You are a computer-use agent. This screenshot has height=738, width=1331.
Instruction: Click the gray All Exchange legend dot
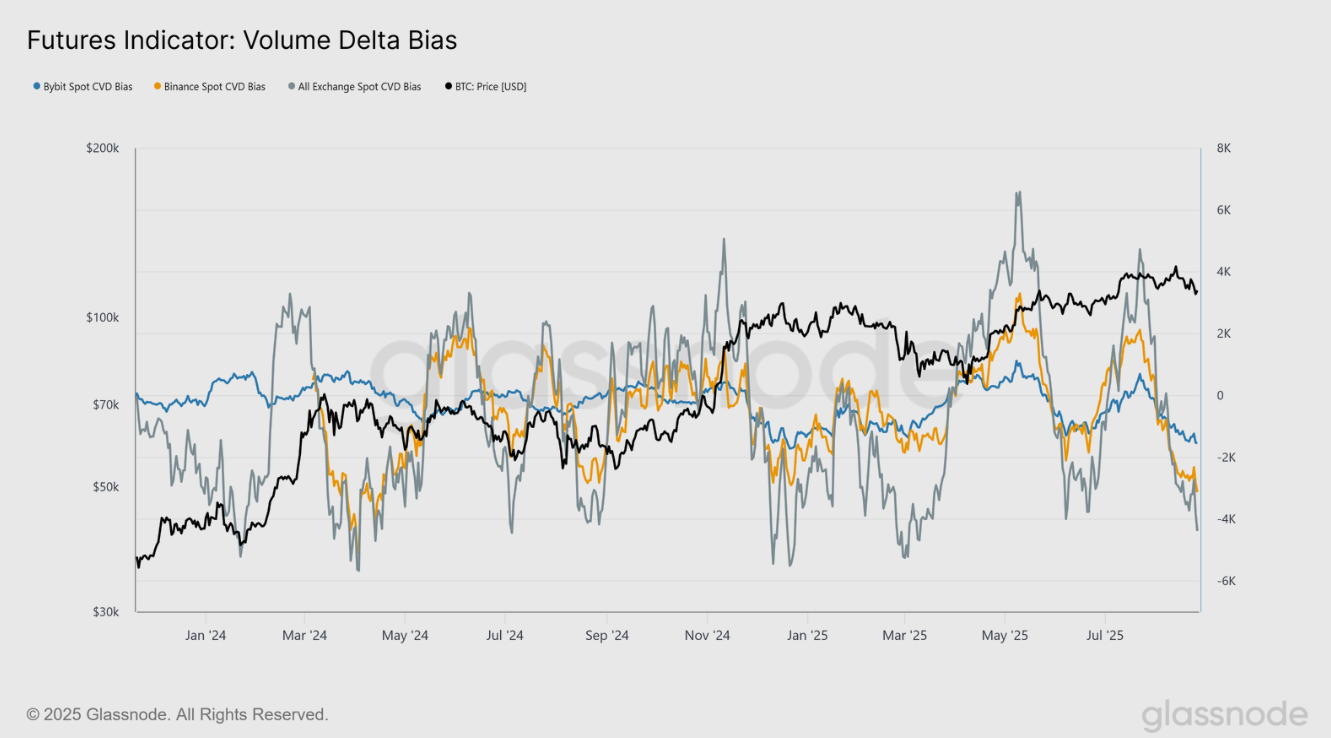click(x=291, y=87)
